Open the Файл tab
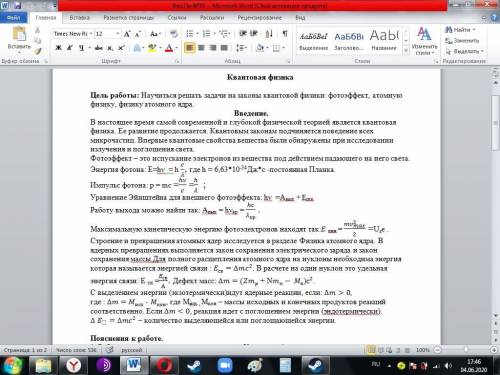500x375 pixels. (14, 17)
